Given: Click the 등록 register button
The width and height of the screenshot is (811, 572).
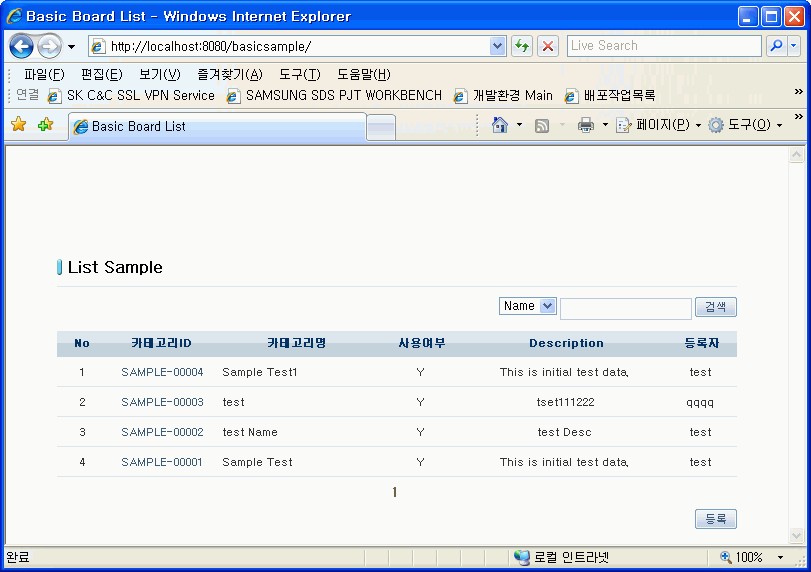Looking at the screenshot, I should (715, 518).
